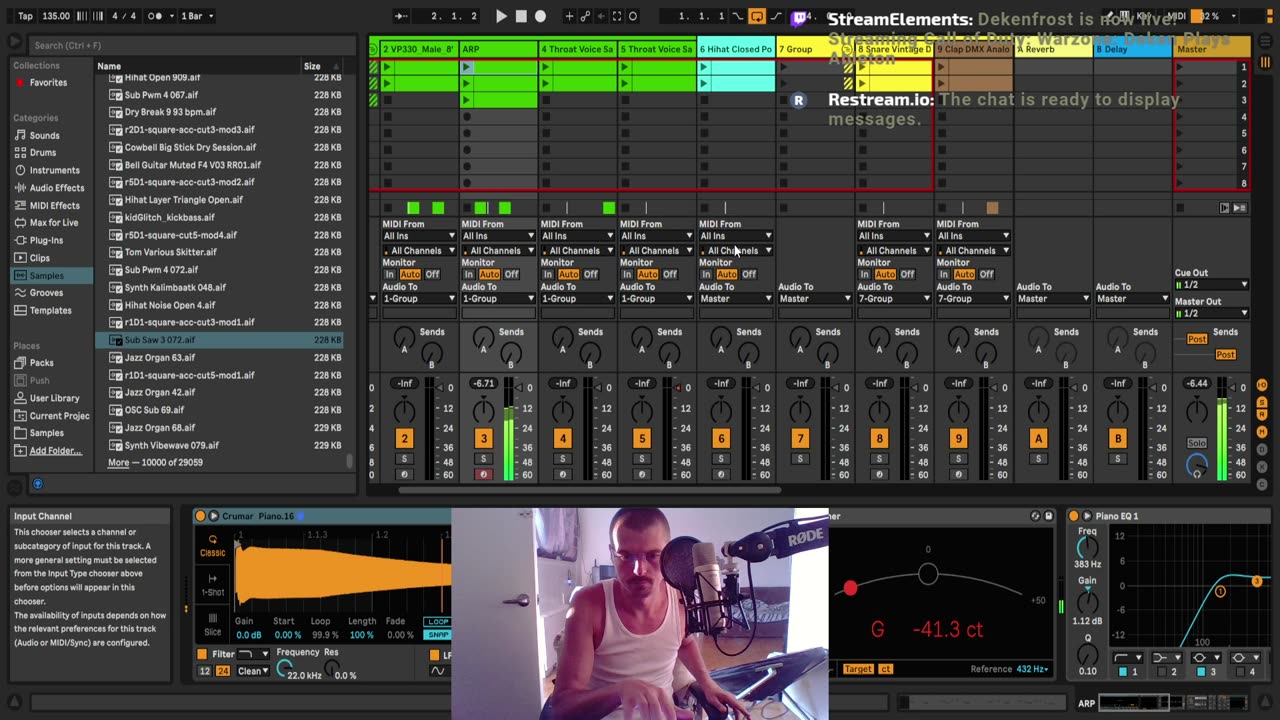Image resolution: width=1280 pixels, height=720 pixels.
Task: Toggle Follow playback arrow icon
Action: point(400,16)
